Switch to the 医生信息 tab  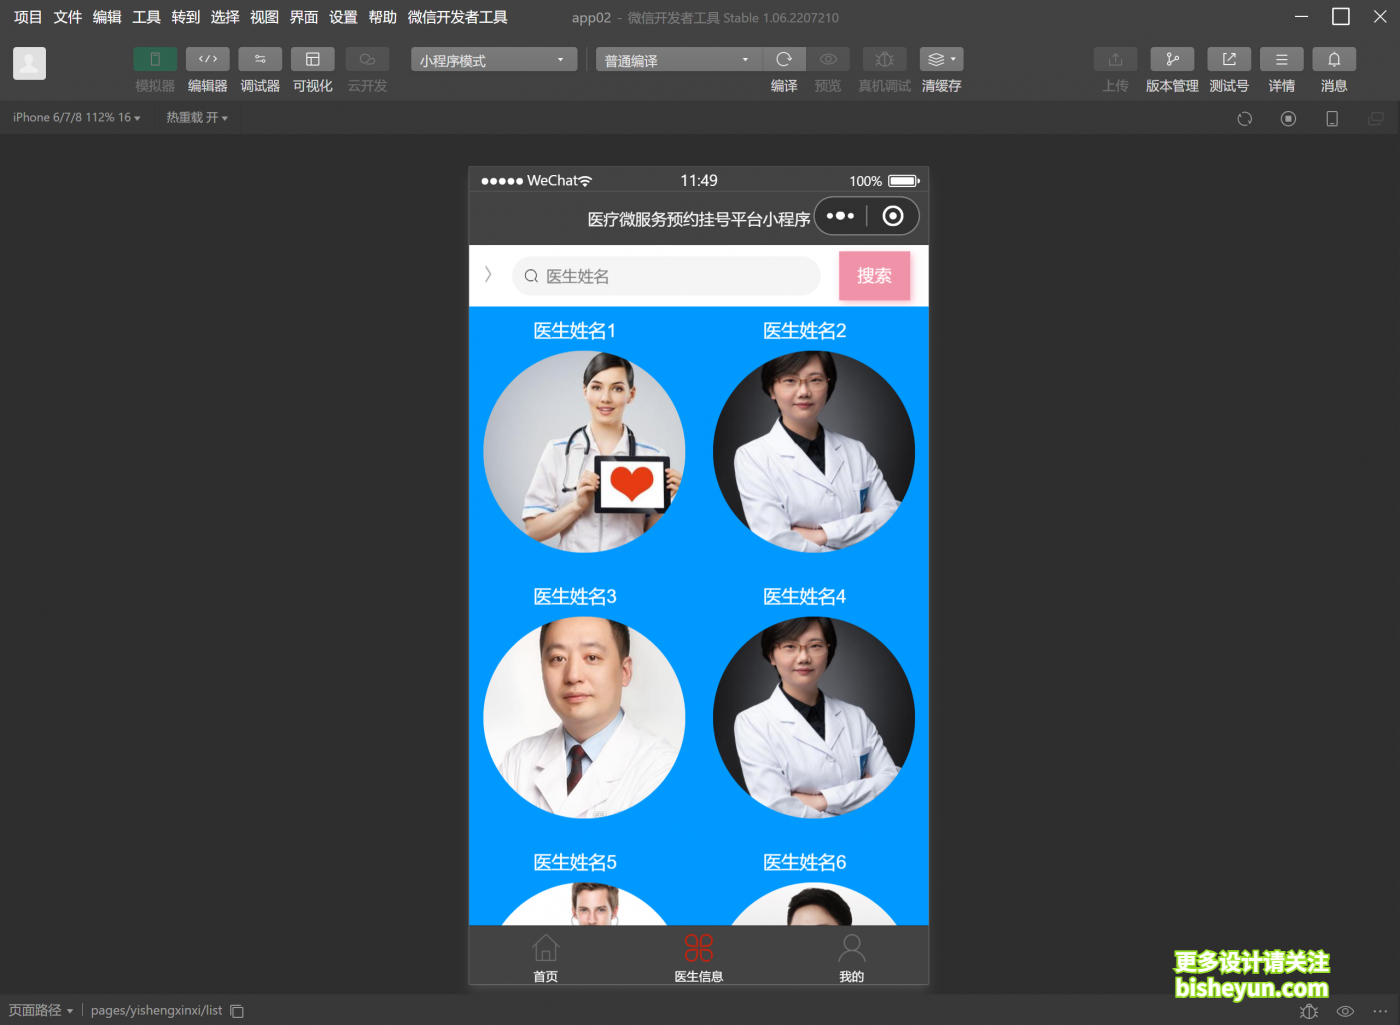click(x=699, y=957)
